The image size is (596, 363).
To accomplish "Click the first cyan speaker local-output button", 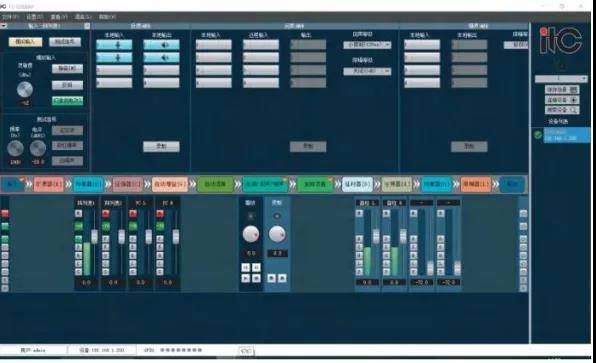I will 162,45.
